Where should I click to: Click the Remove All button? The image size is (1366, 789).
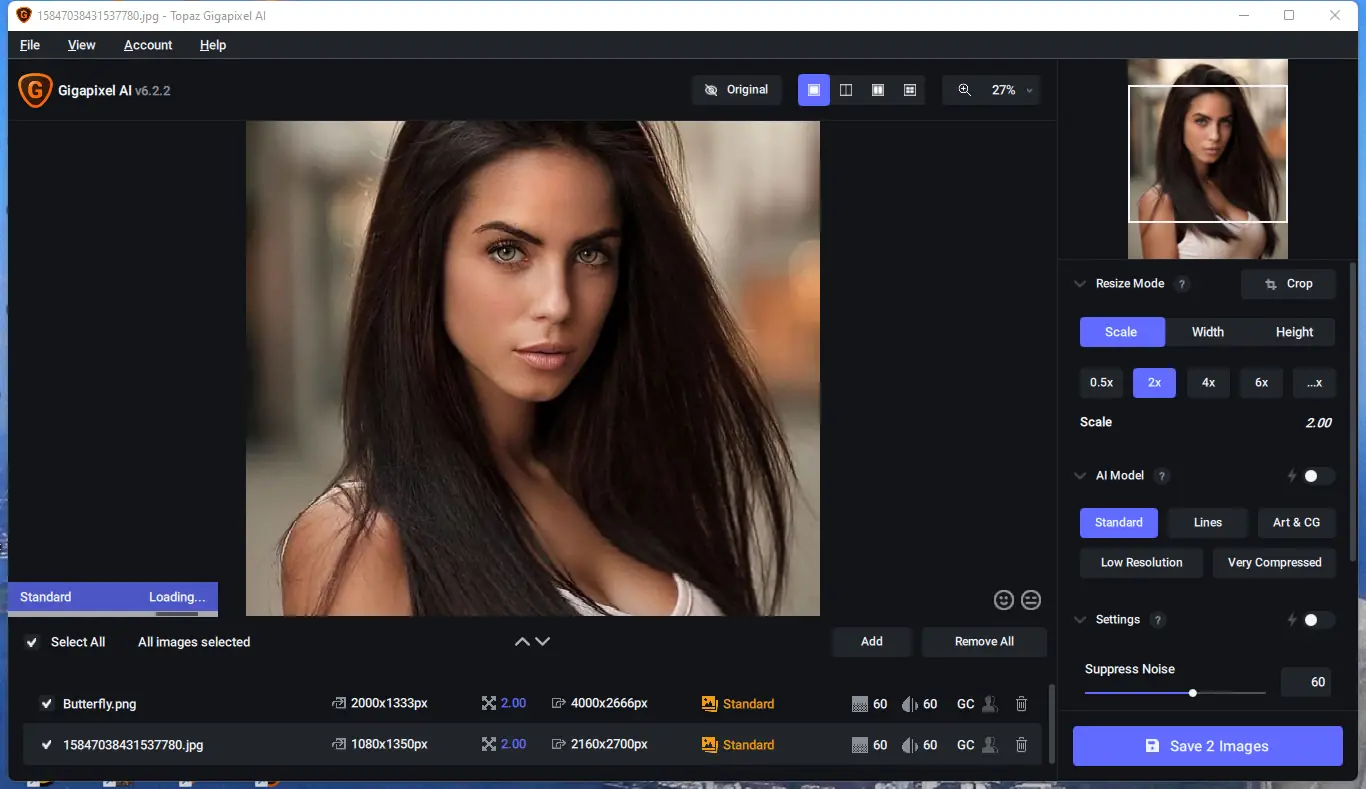click(x=984, y=642)
